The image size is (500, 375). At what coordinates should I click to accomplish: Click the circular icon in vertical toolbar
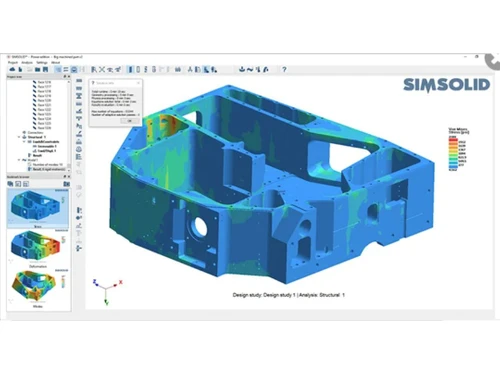tap(79, 149)
